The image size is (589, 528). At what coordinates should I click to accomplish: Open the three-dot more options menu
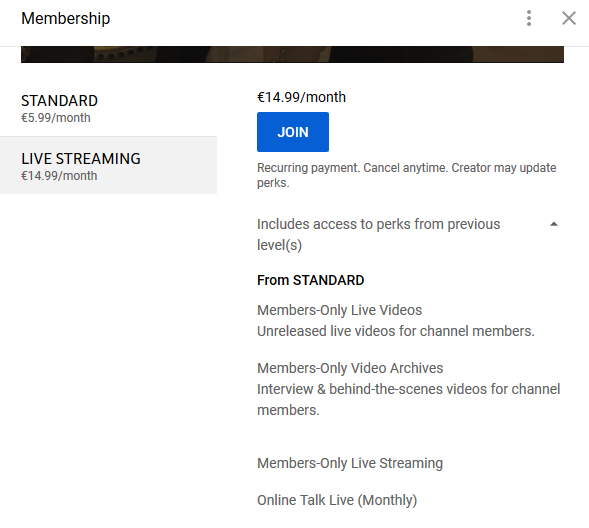click(529, 18)
